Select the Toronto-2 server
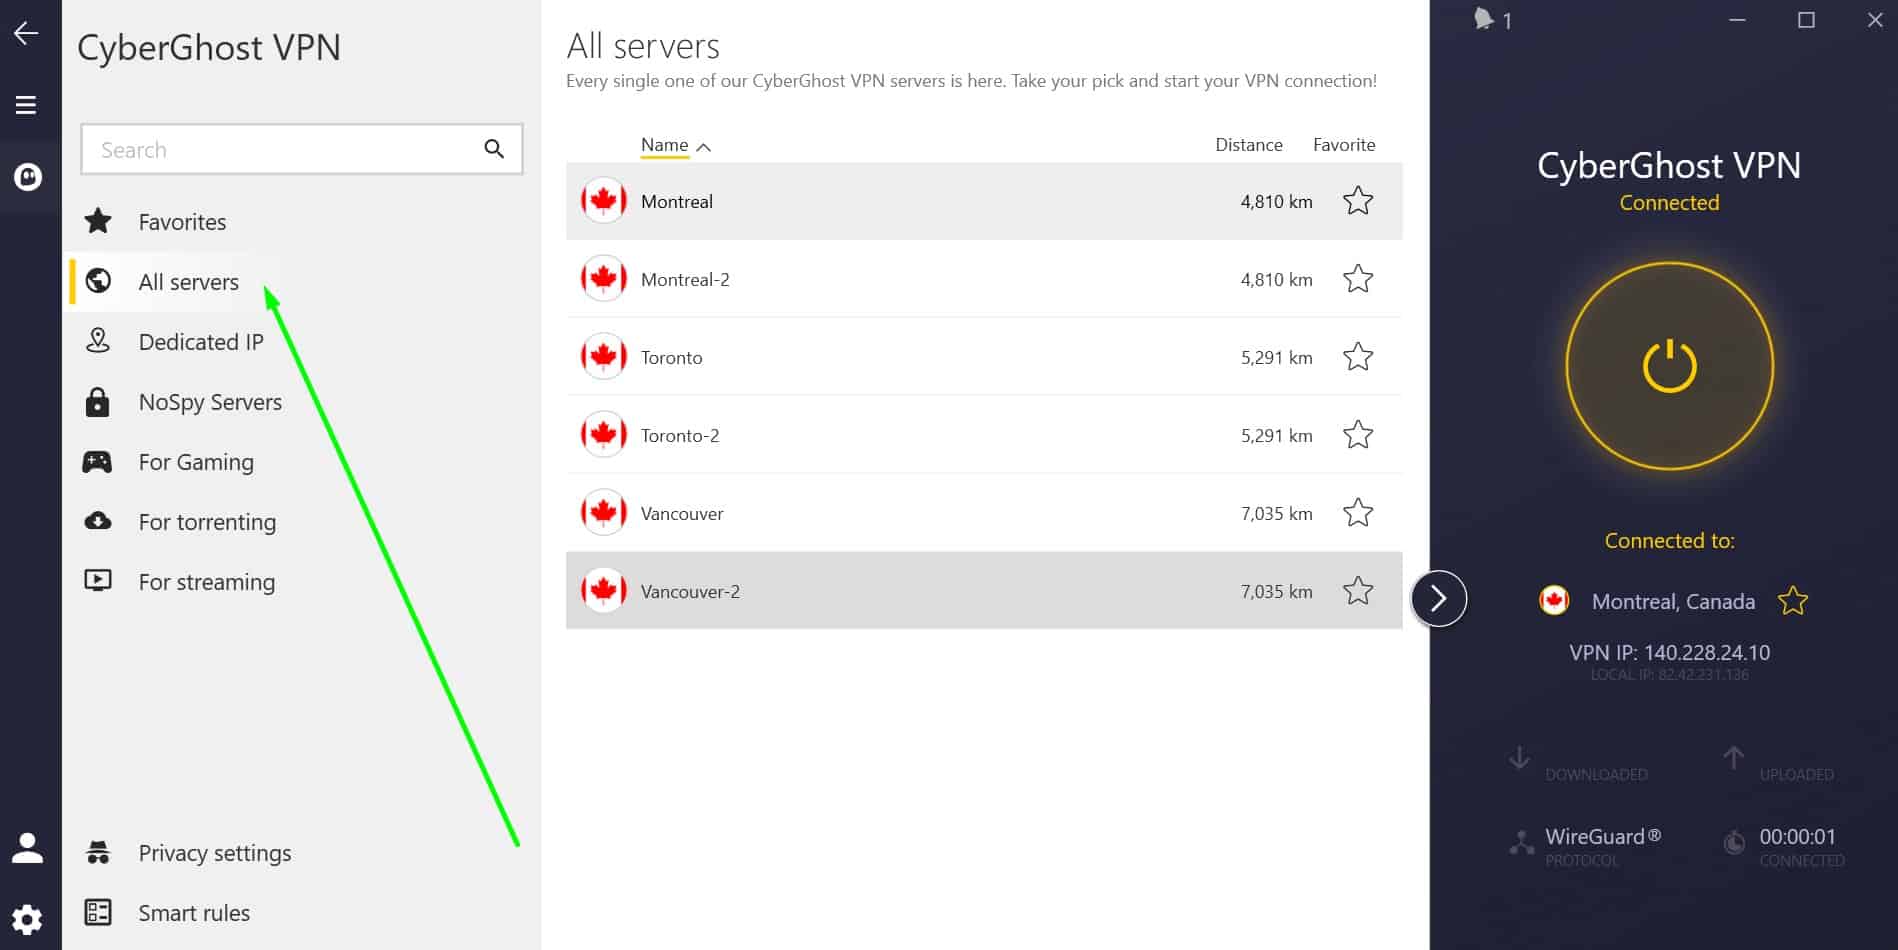 [x=984, y=435]
